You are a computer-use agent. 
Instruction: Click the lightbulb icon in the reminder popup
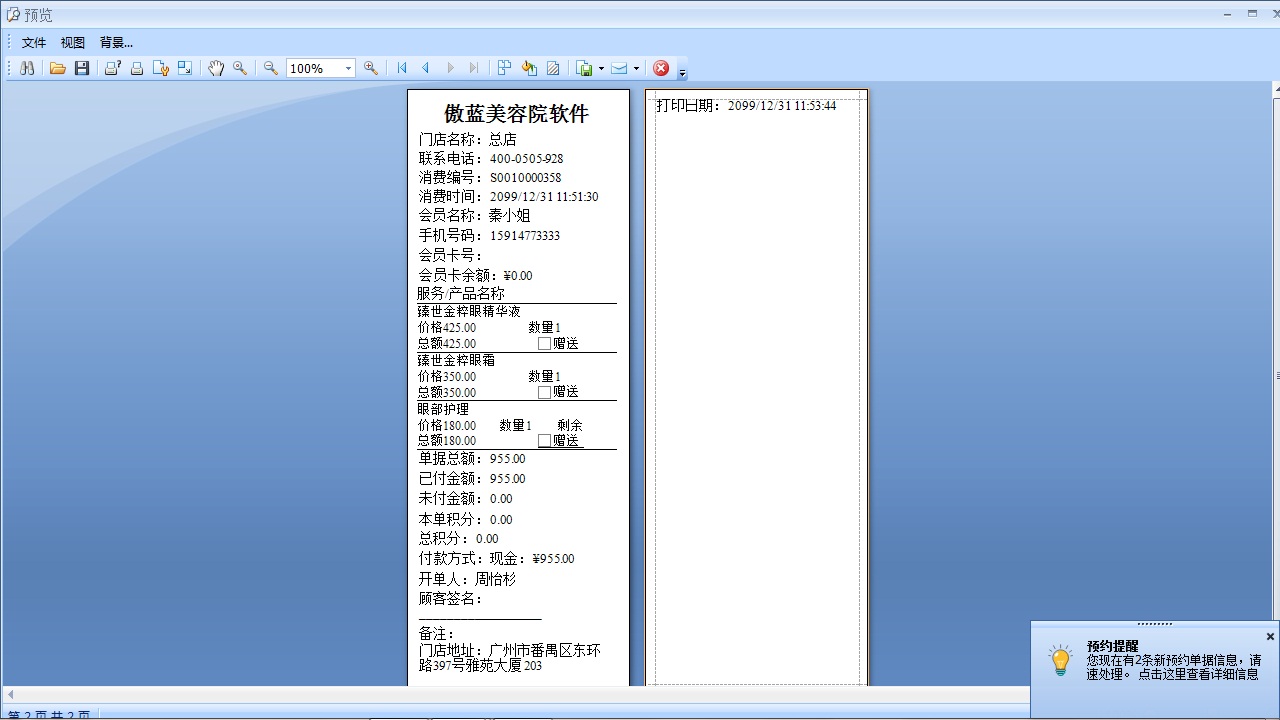(1061, 661)
